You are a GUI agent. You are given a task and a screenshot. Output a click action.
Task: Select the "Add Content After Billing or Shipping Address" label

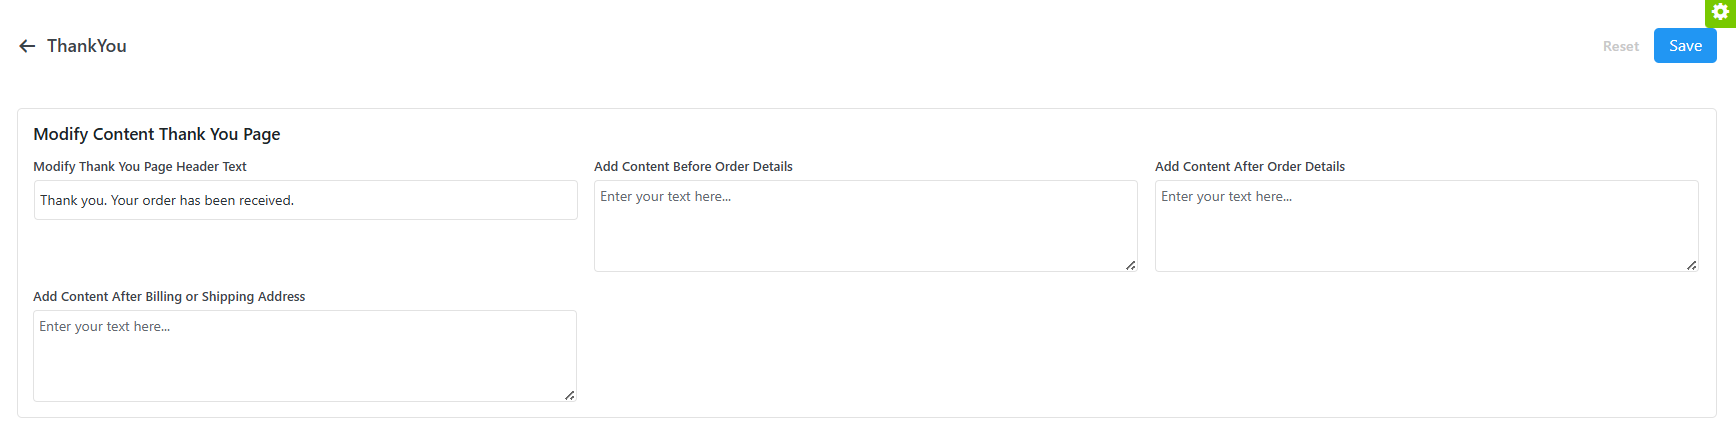coord(169,297)
